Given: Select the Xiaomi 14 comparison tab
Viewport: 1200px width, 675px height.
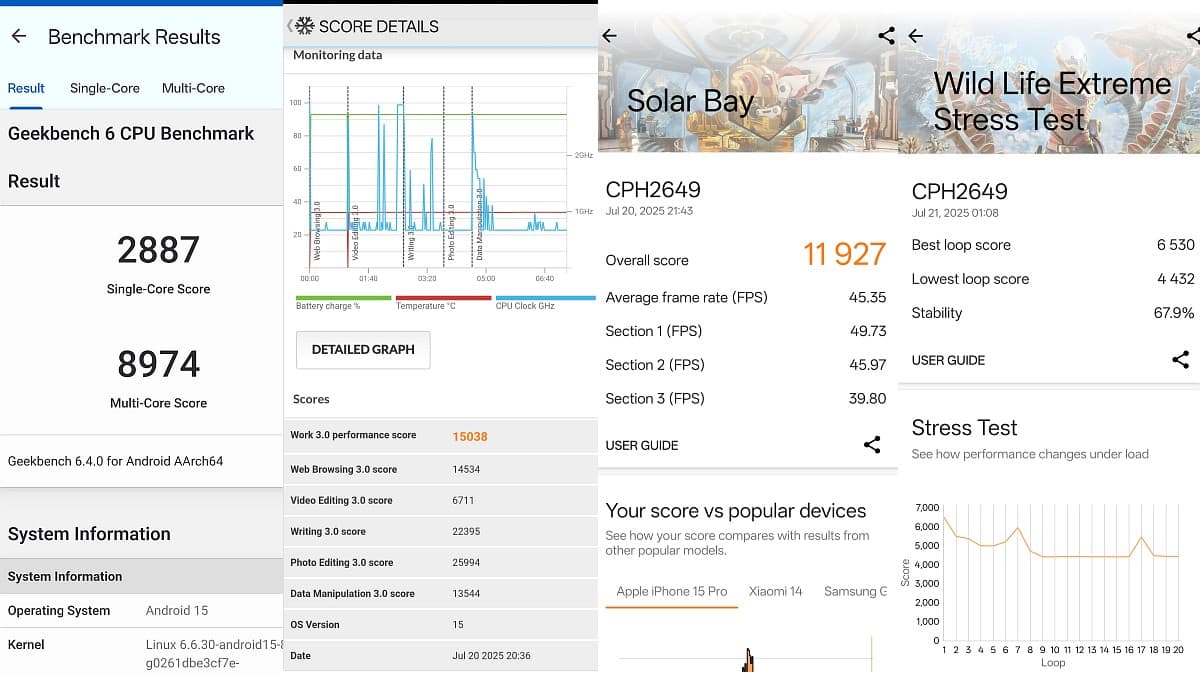Looking at the screenshot, I should [776, 591].
